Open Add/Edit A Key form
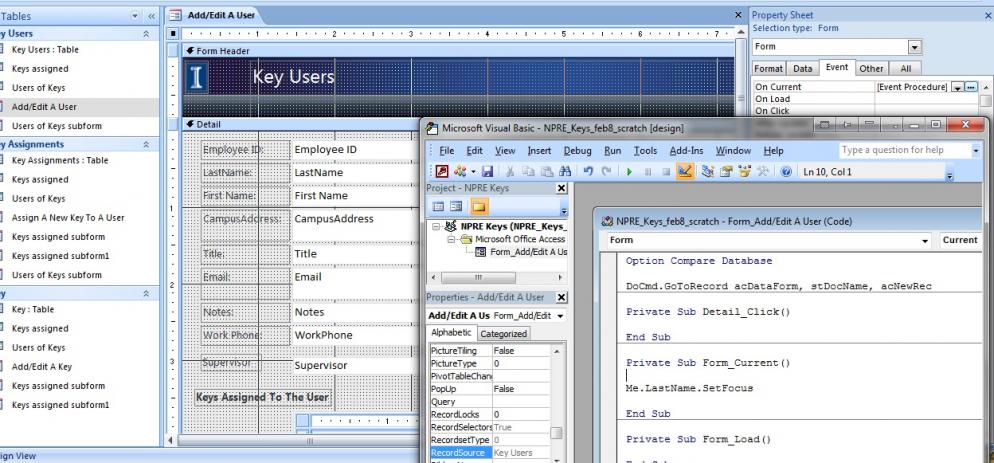 point(42,367)
